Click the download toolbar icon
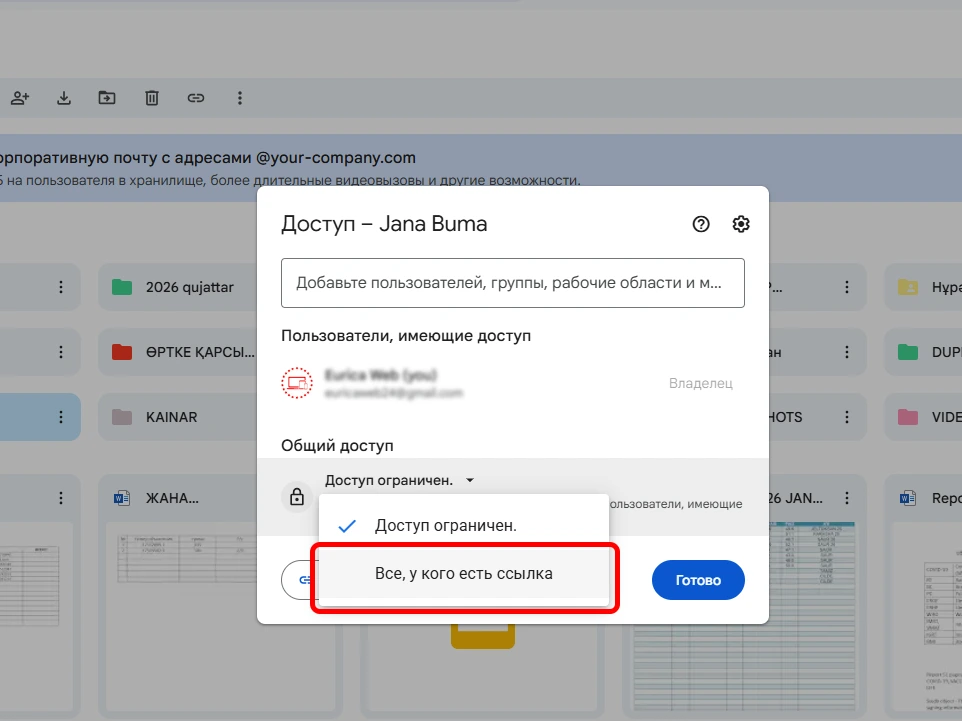The height and width of the screenshot is (721, 962). 64,98
